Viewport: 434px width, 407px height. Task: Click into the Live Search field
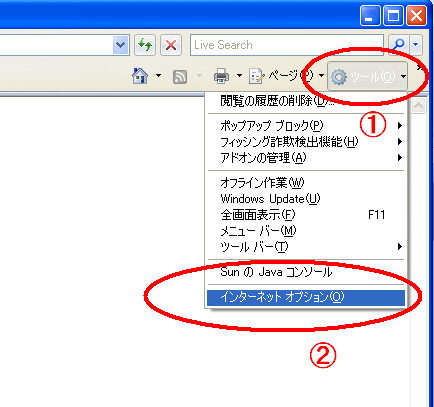287,45
